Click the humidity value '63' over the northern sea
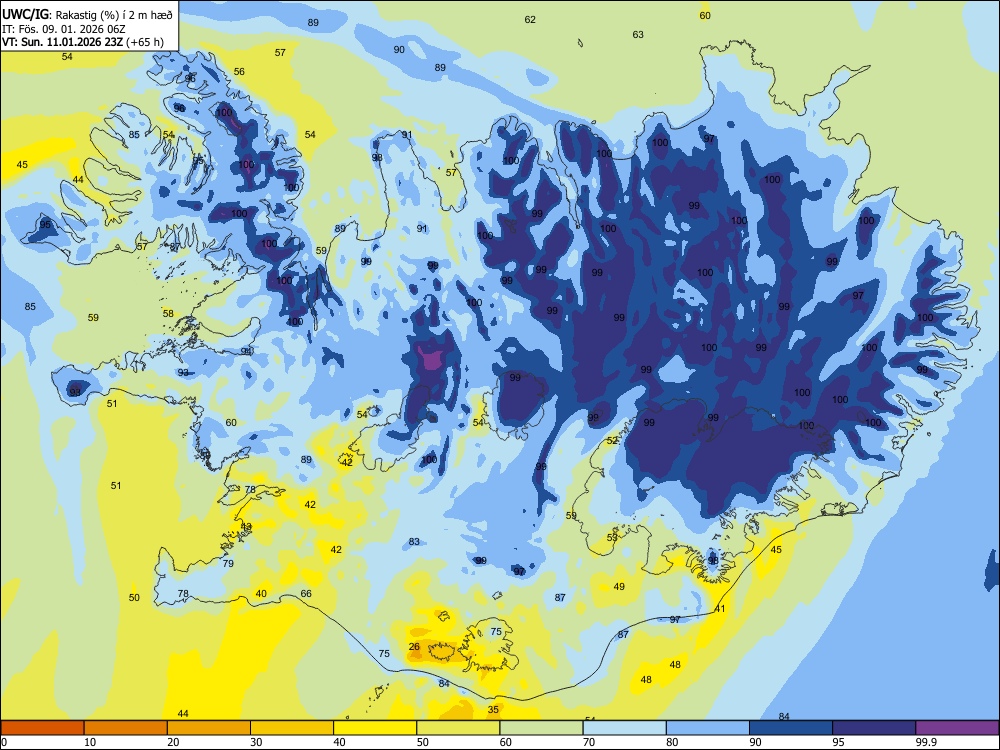This screenshot has height=750, width=1000. [x=638, y=34]
